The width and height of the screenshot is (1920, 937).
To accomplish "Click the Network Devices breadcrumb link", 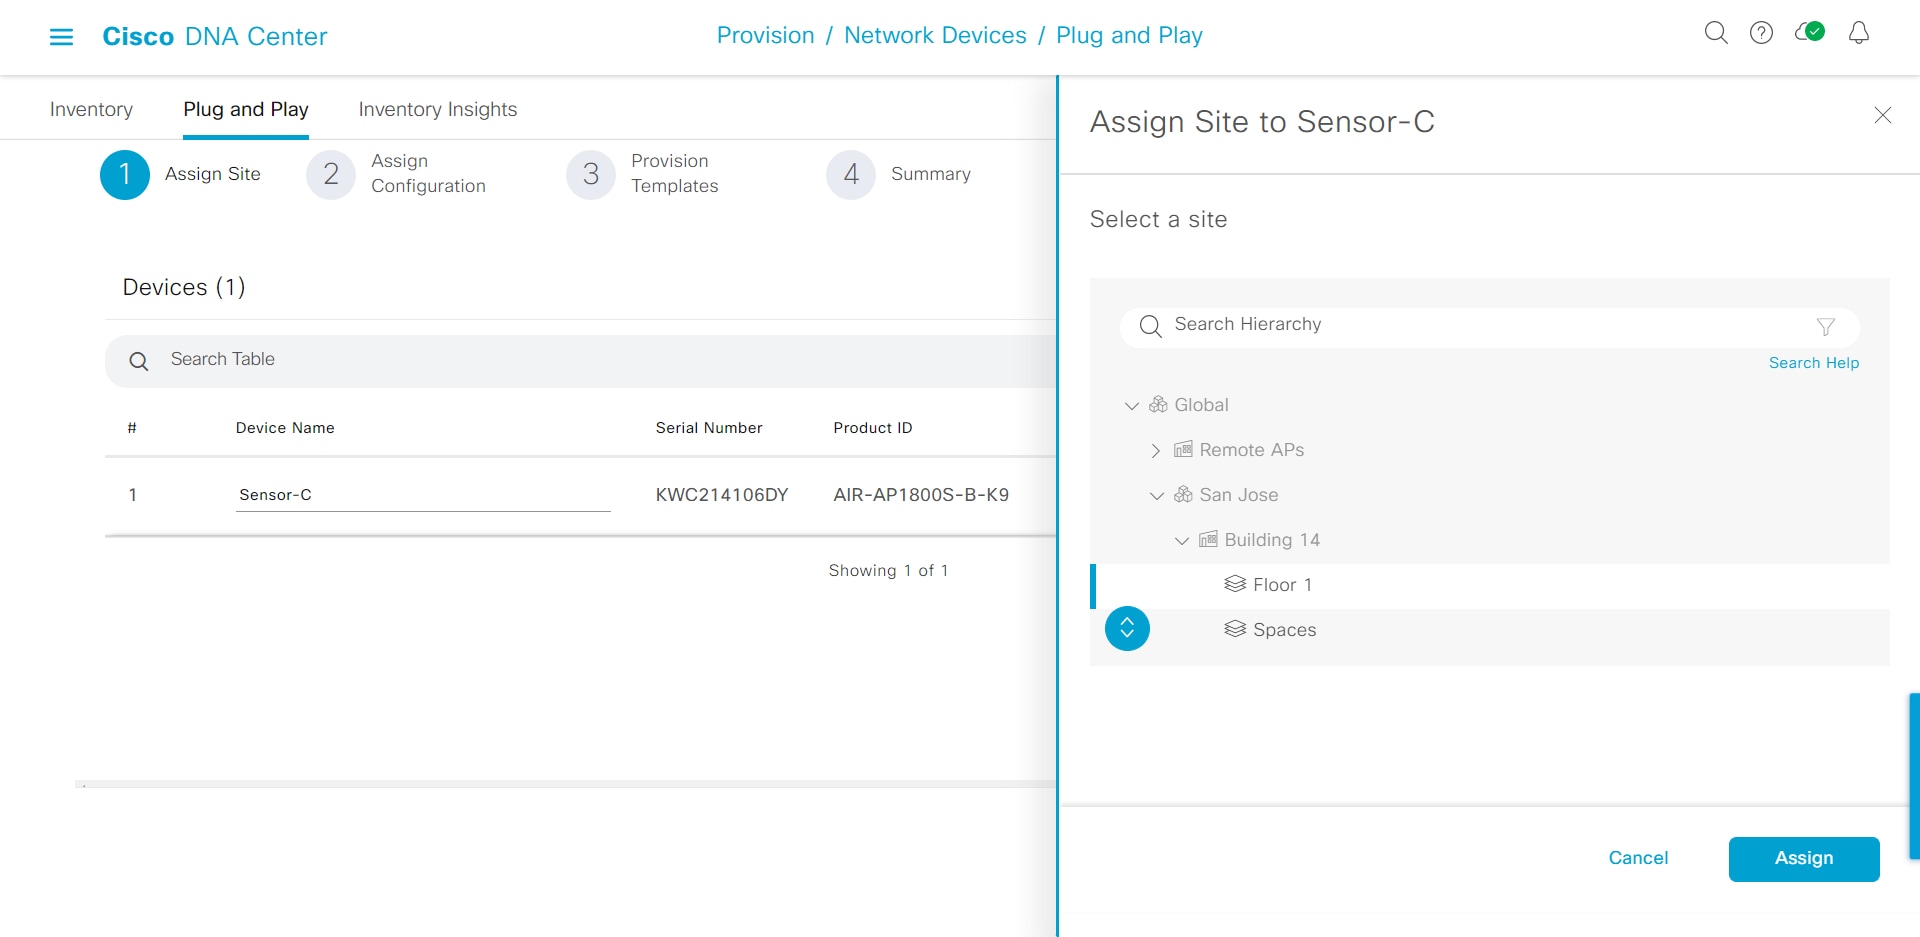I will click(x=935, y=35).
